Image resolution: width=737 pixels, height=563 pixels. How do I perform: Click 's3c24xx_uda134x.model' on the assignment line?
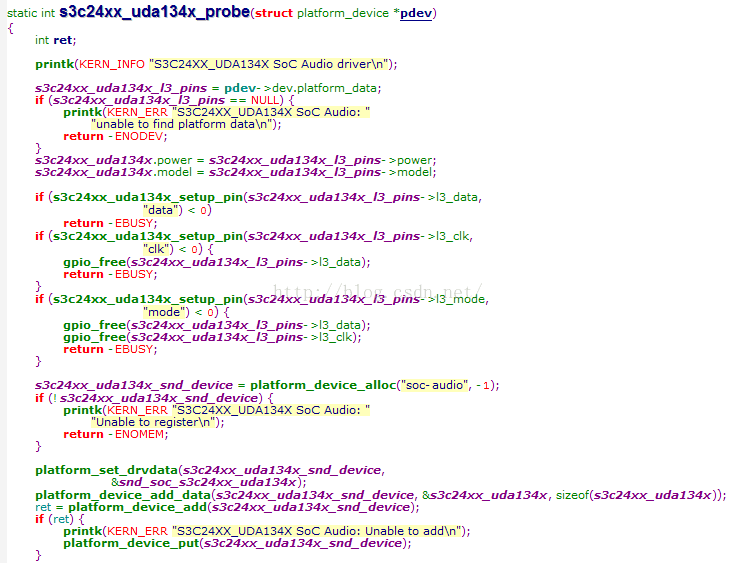tap(113, 172)
